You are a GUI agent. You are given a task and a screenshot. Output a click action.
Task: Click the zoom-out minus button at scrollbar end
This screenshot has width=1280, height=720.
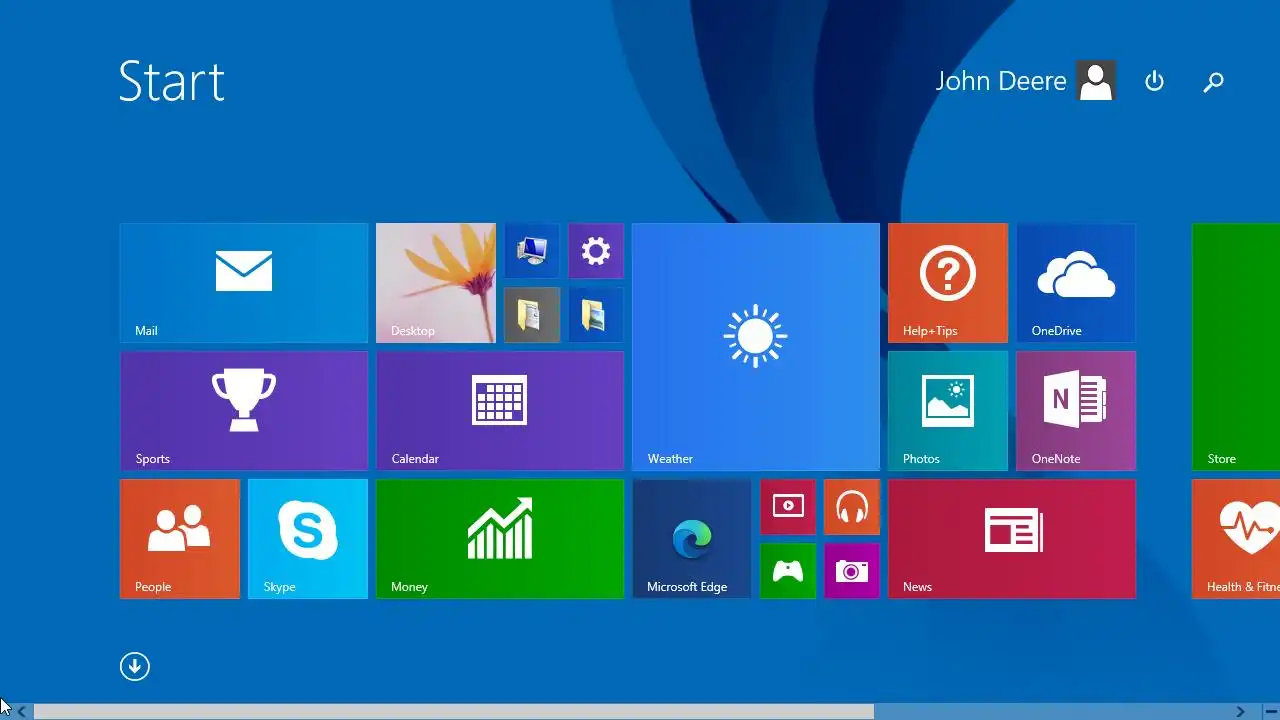click(1270, 712)
